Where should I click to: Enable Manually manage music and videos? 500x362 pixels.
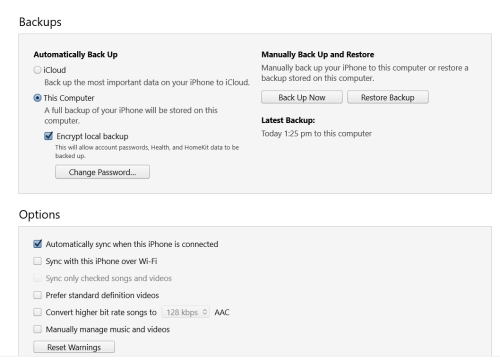coord(38,329)
